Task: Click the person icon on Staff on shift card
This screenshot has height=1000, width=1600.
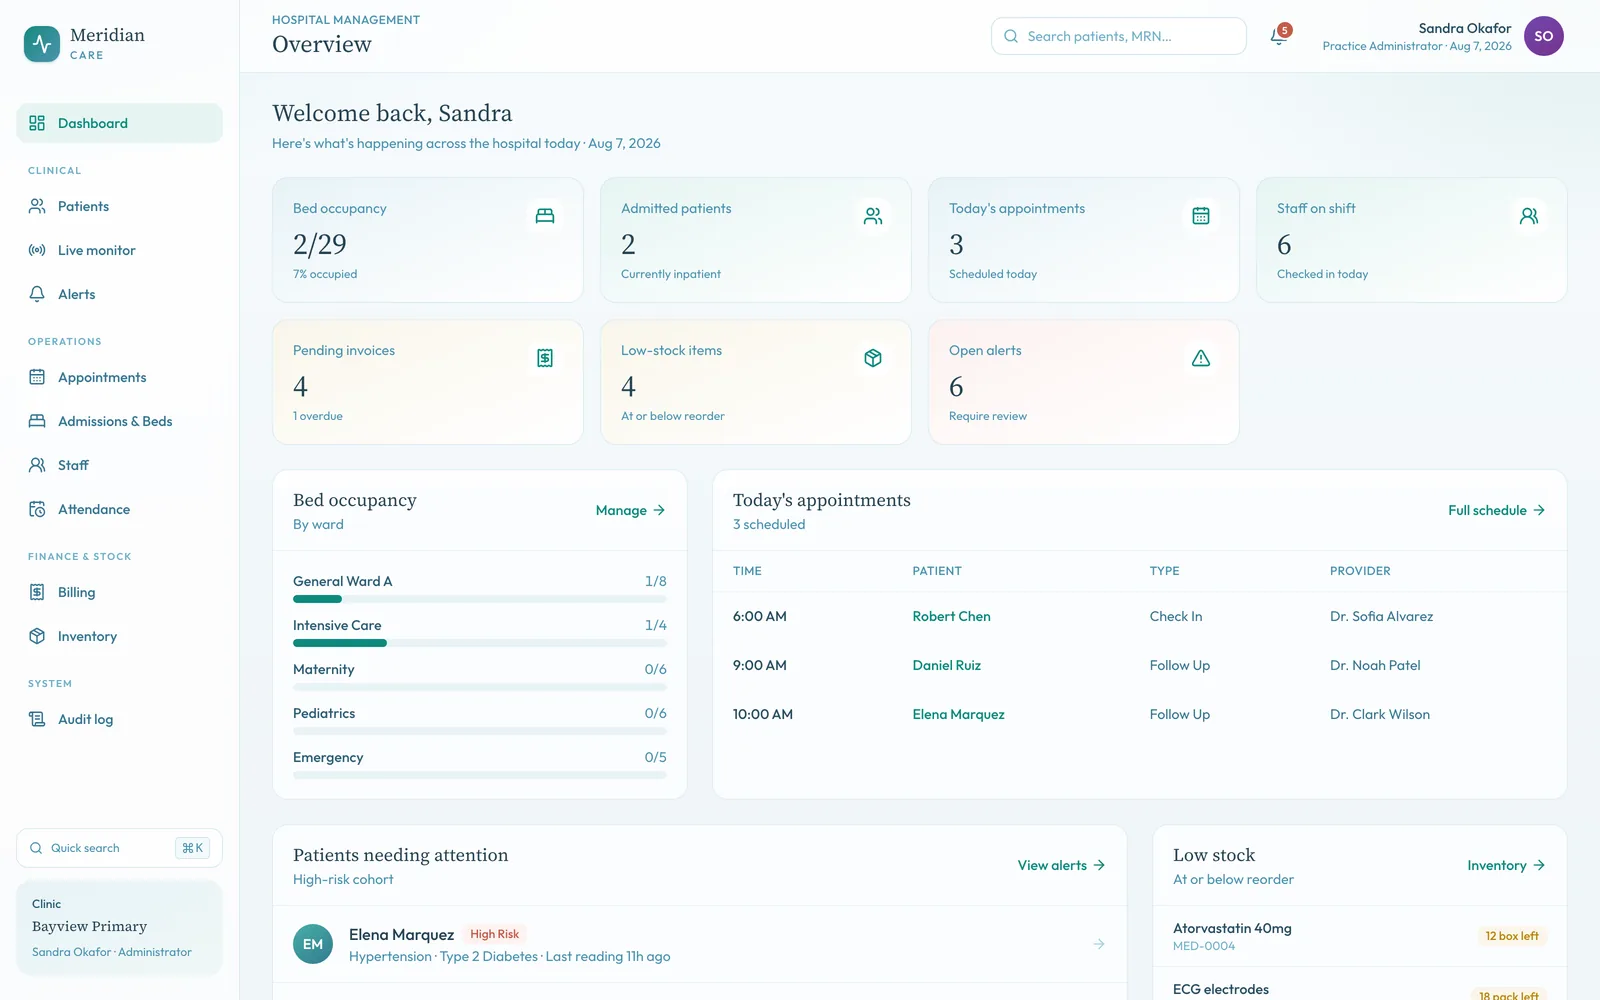Action: pos(1529,216)
